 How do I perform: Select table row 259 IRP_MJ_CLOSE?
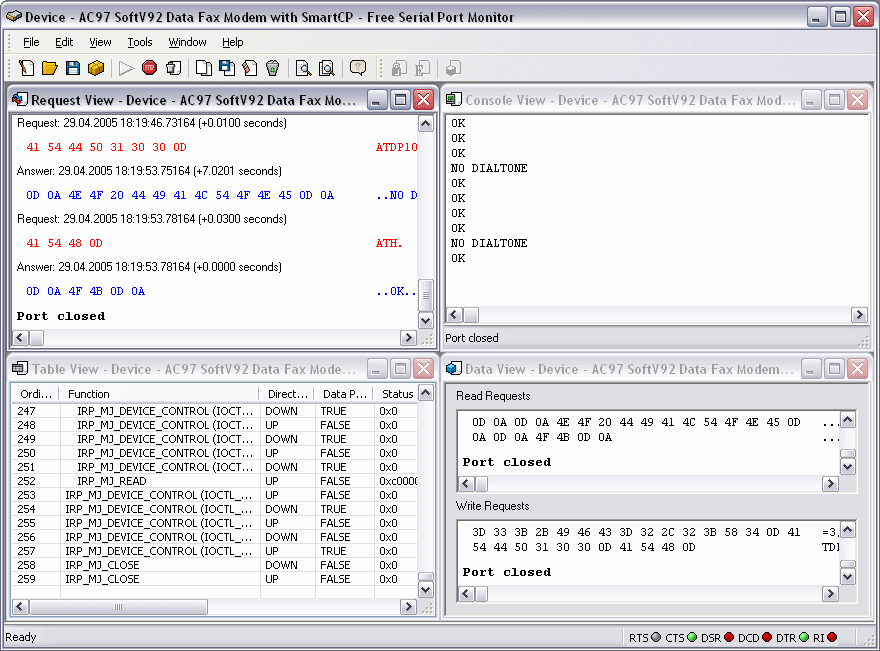click(214, 579)
